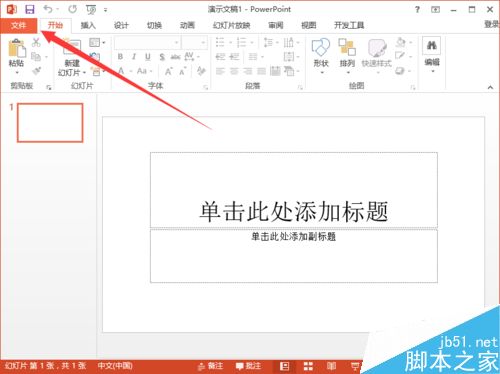Click the Decrease Font Size icon
This screenshot has height=374, width=500.
183,71
